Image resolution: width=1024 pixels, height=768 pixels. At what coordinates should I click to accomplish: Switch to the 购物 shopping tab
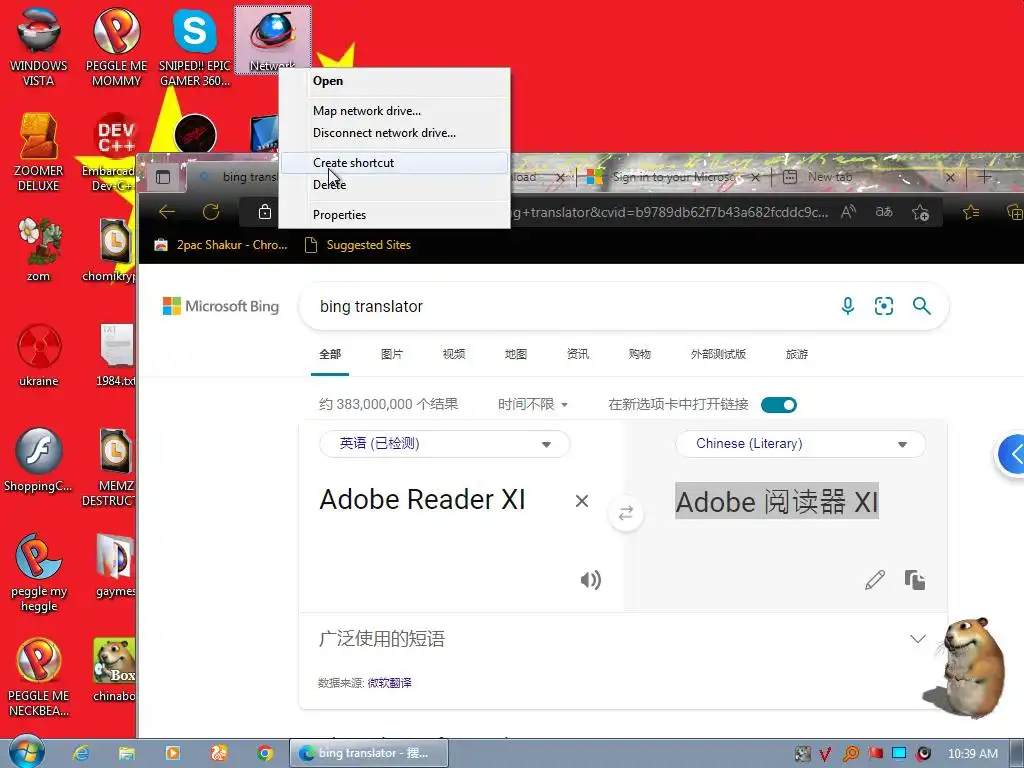640,354
